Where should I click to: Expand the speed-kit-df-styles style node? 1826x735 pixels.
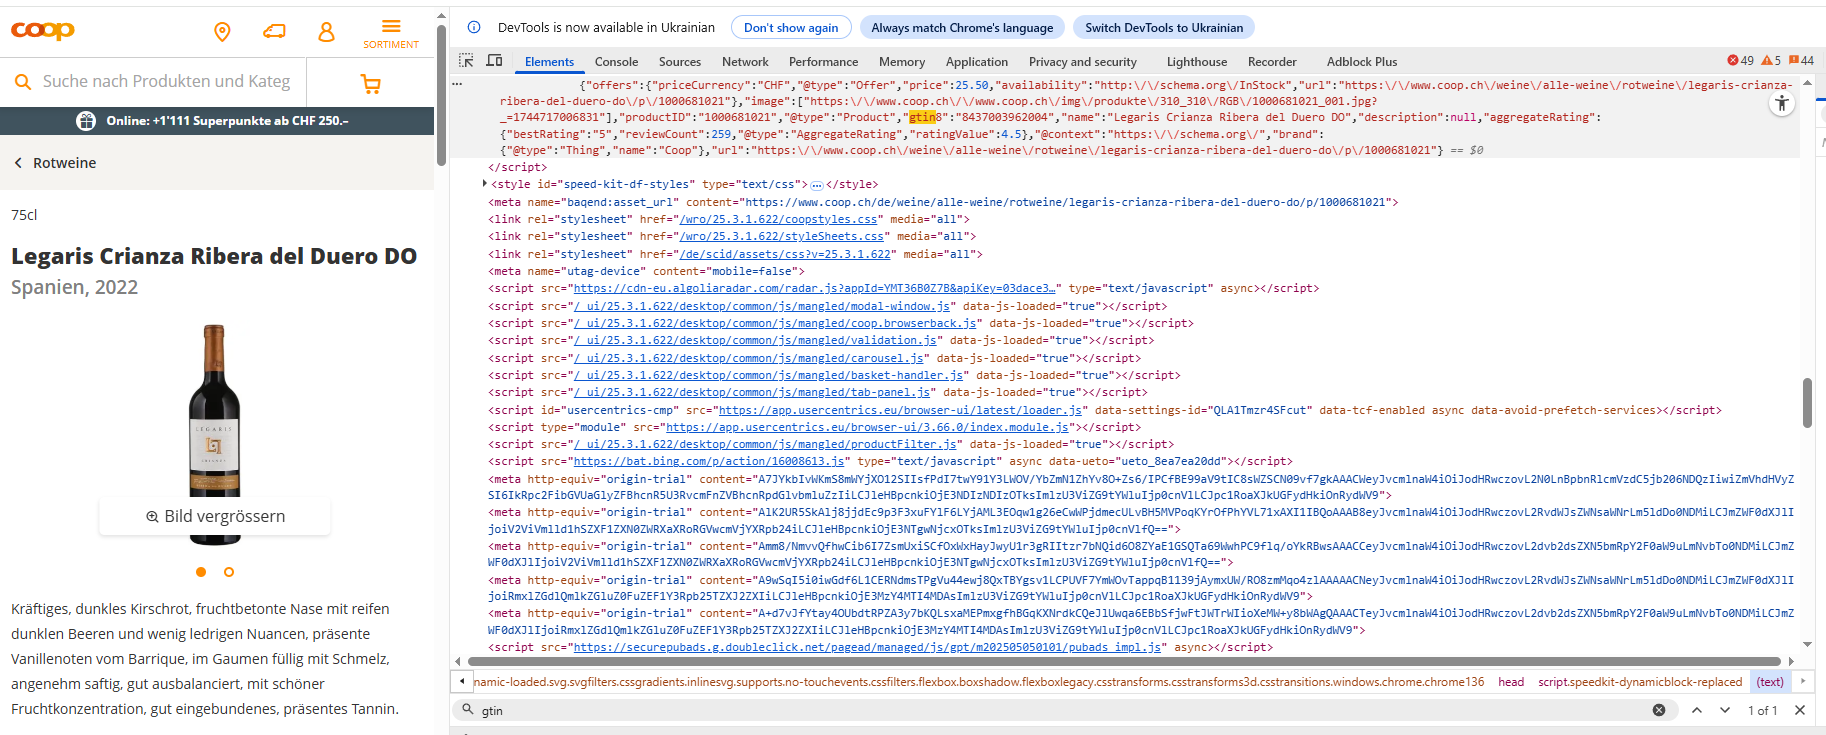(485, 184)
